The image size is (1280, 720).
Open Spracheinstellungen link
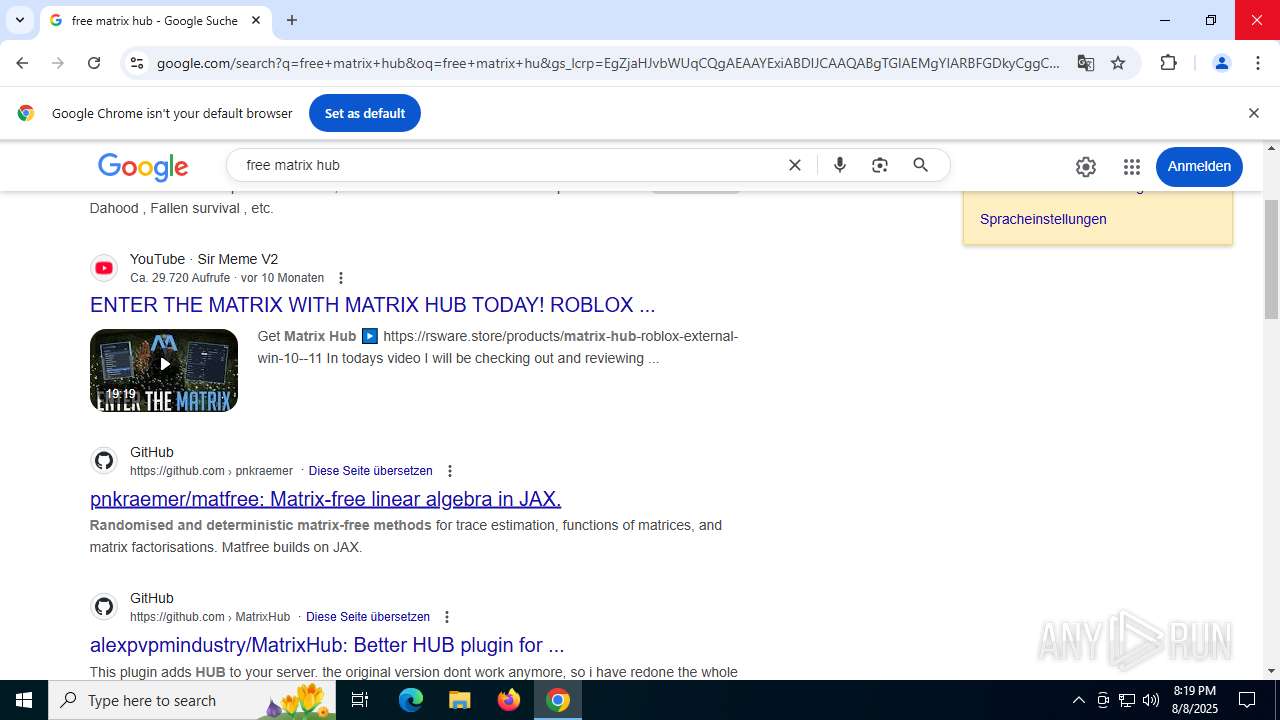coord(1043,219)
